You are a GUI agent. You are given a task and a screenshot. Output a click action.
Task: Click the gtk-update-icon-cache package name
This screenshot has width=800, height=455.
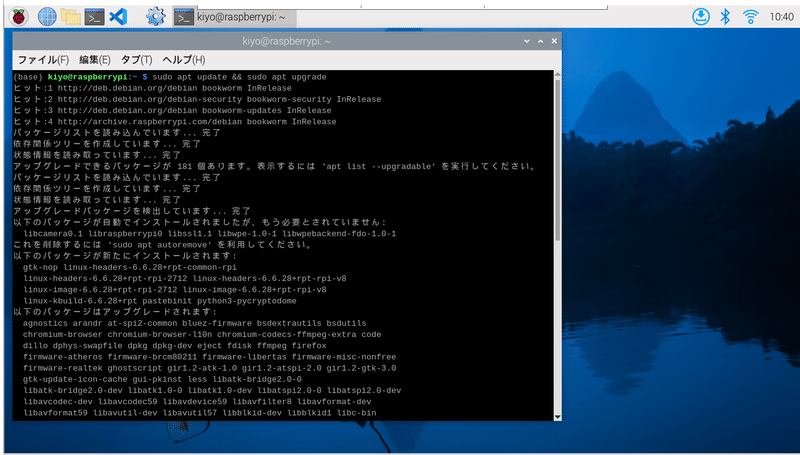[x=75, y=380]
